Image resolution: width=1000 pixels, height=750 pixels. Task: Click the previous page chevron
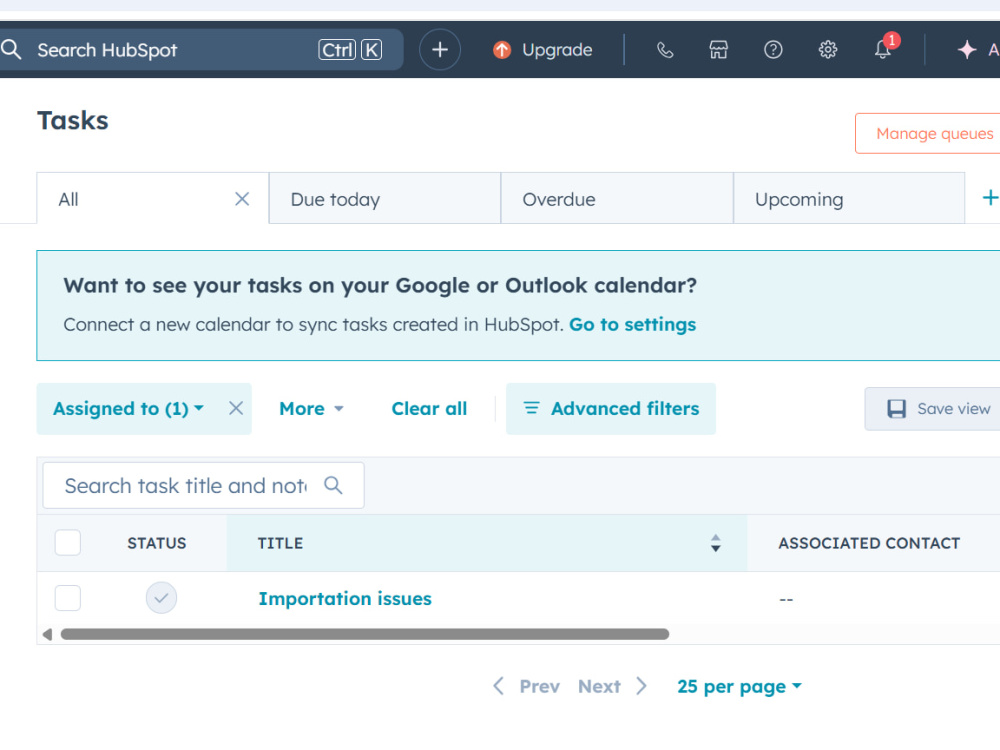point(499,686)
